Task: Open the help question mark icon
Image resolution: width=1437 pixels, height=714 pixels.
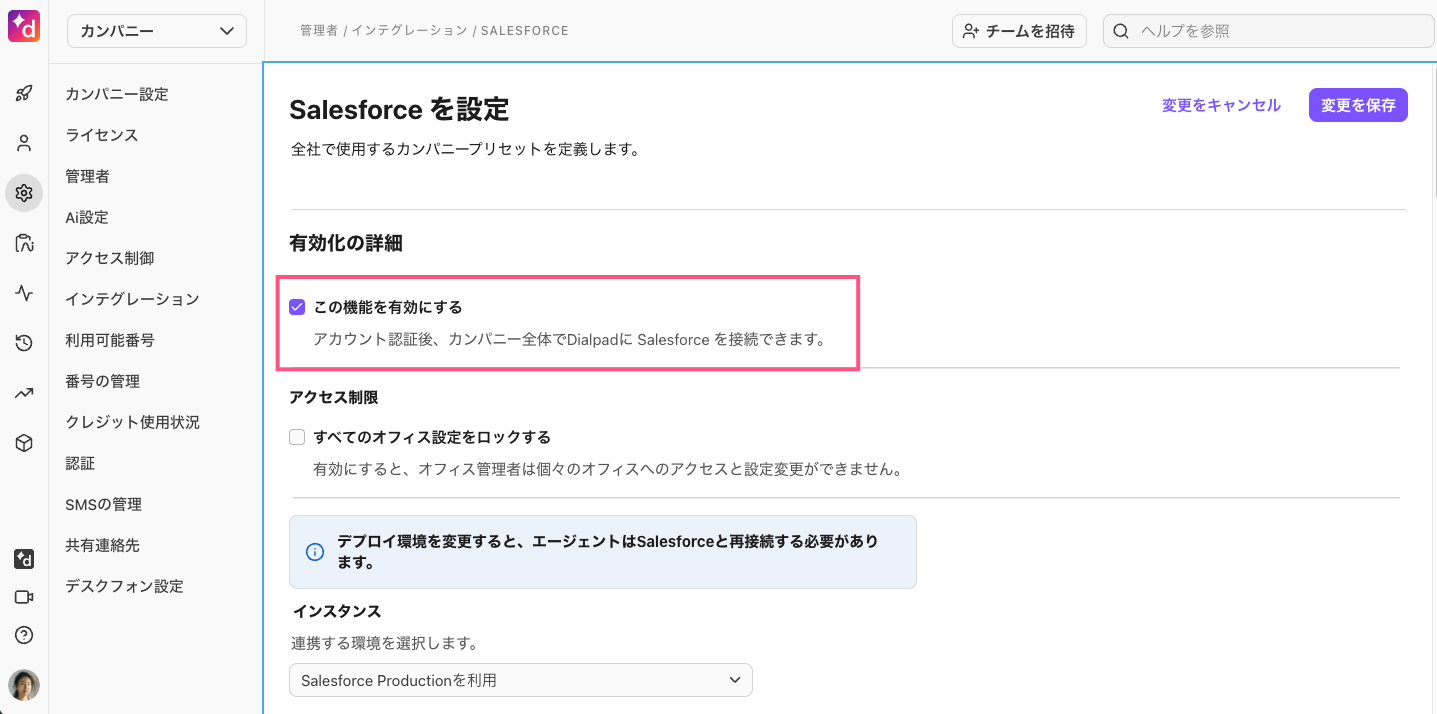Action: pos(24,635)
